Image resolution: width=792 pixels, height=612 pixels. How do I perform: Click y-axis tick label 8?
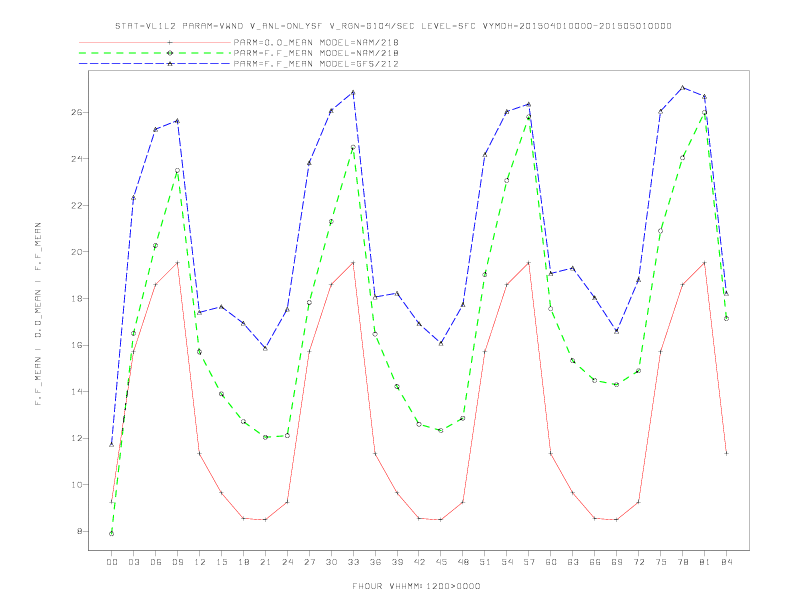[x=80, y=531]
